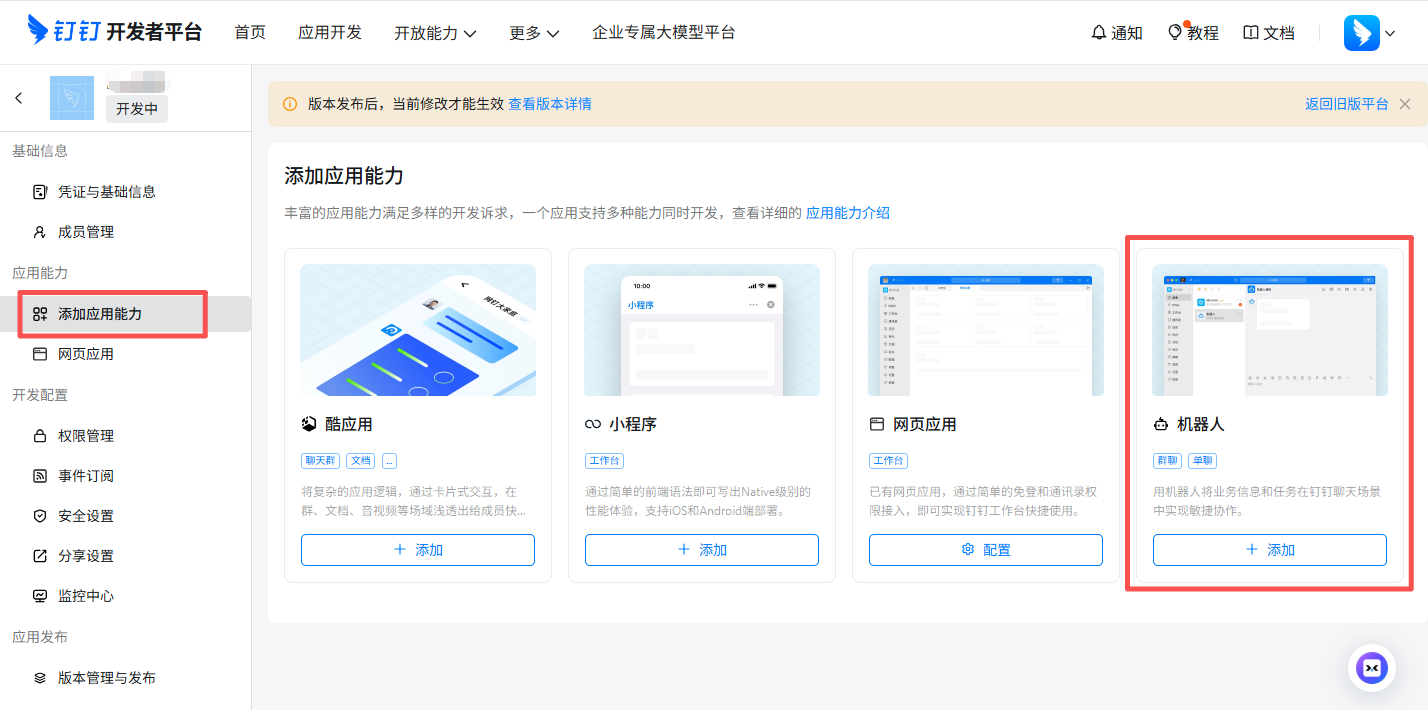
Task: Click the 小程序 preview thumbnail
Action: point(701,330)
